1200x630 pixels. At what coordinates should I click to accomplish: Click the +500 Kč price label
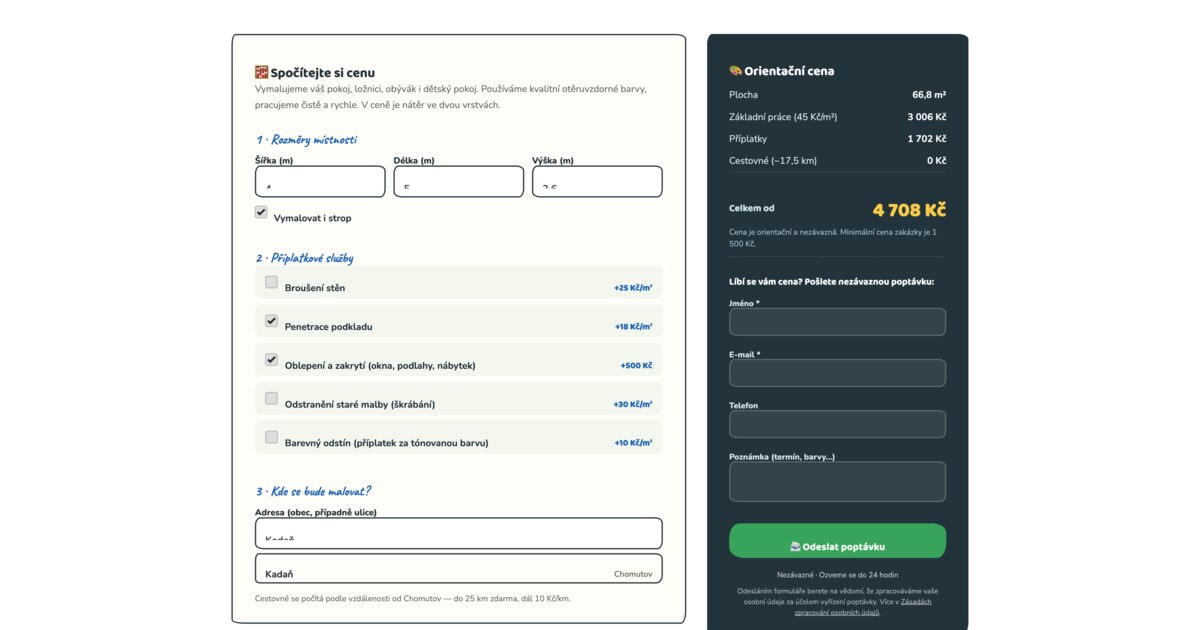tap(636, 366)
